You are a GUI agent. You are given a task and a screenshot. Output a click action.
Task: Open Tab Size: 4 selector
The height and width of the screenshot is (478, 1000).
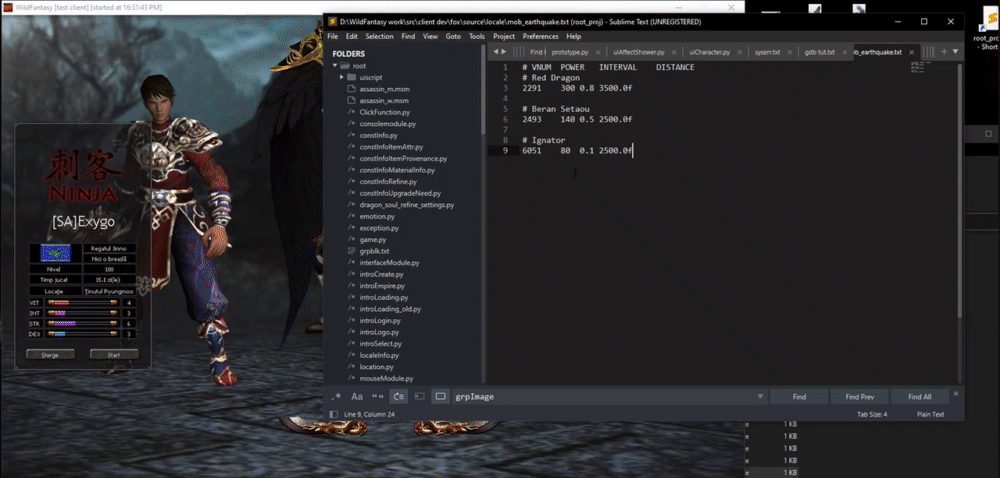tap(872, 414)
